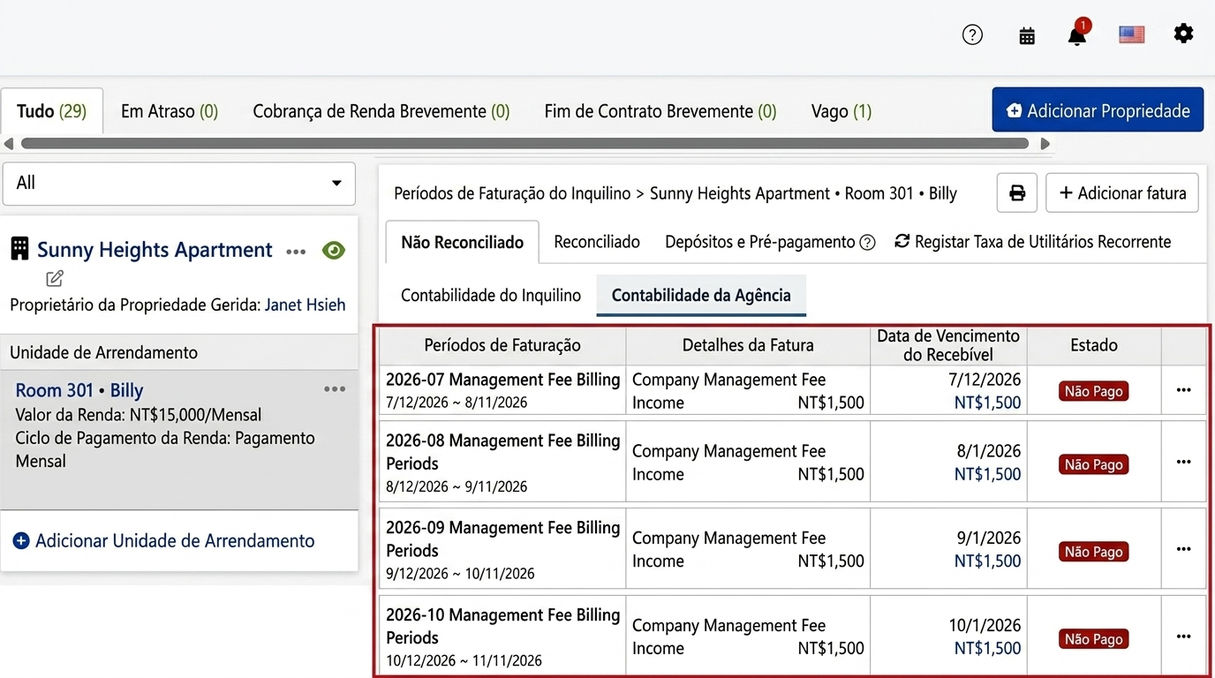Click Valor da Renda: NT$15,000/Mensal text

pos(138,414)
